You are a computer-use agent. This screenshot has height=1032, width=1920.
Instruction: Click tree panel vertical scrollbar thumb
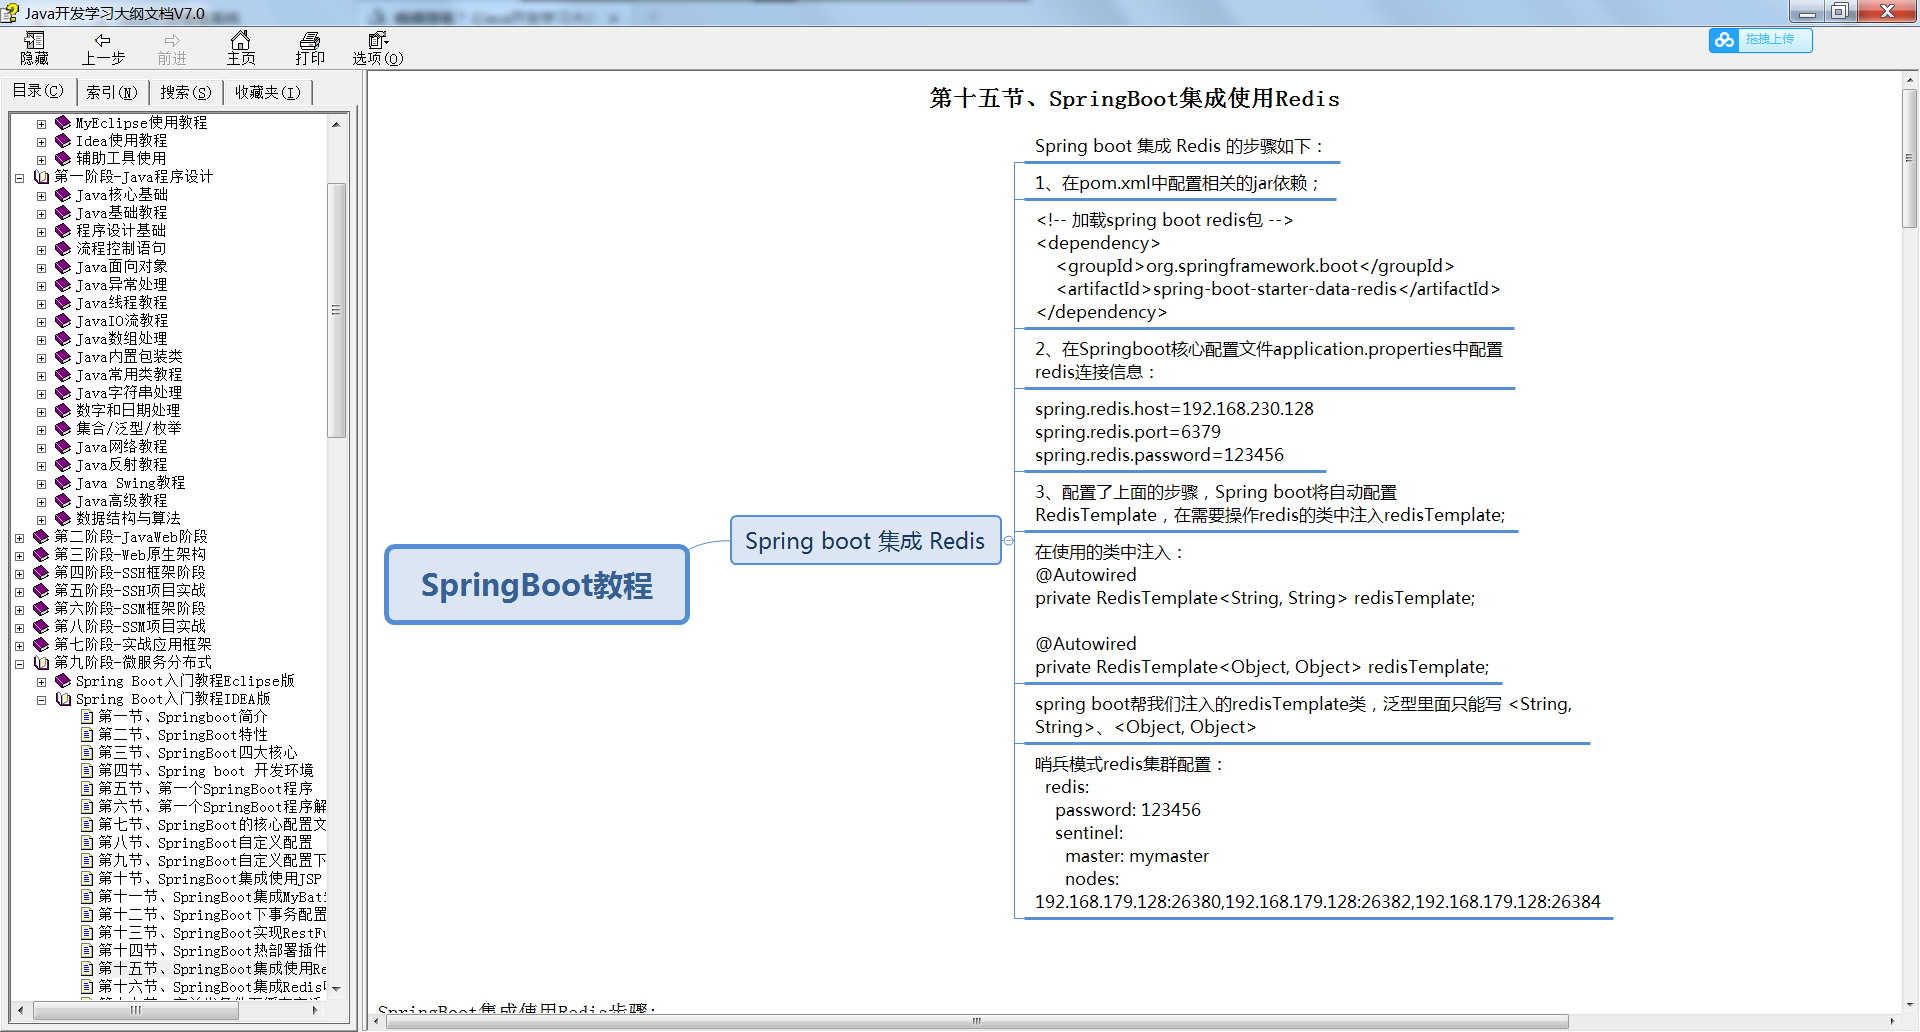coord(336,310)
